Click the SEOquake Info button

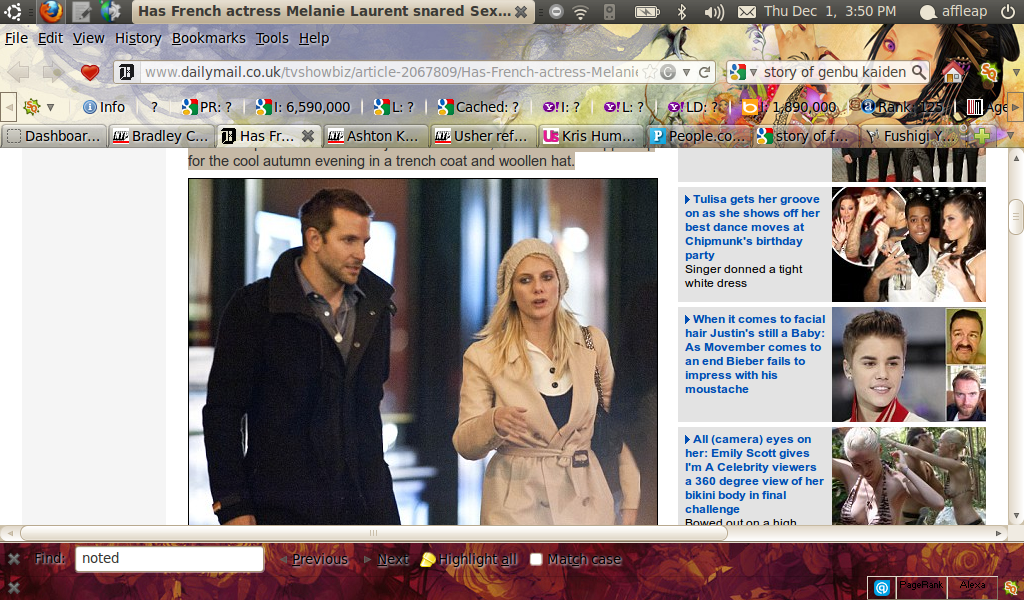coord(104,107)
